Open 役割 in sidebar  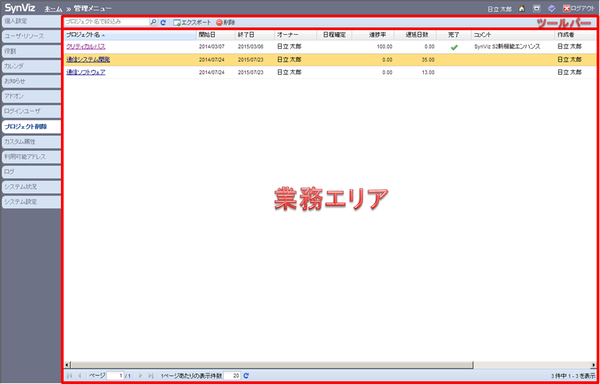click(x=31, y=51)
